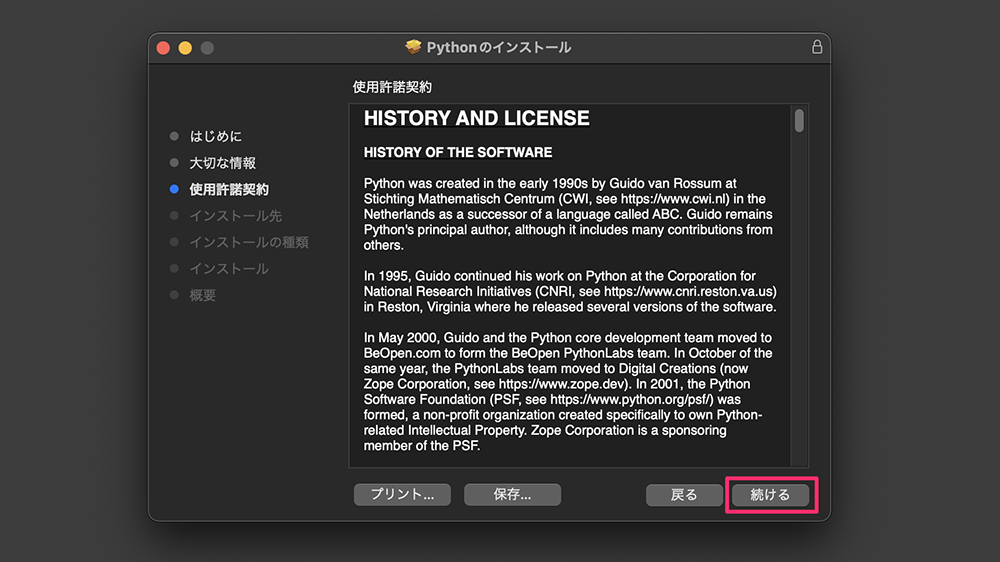Select the 使用許諾契約 step in sidebar
The height and width of the screenshot is (562, 1000).
[229, 189]
